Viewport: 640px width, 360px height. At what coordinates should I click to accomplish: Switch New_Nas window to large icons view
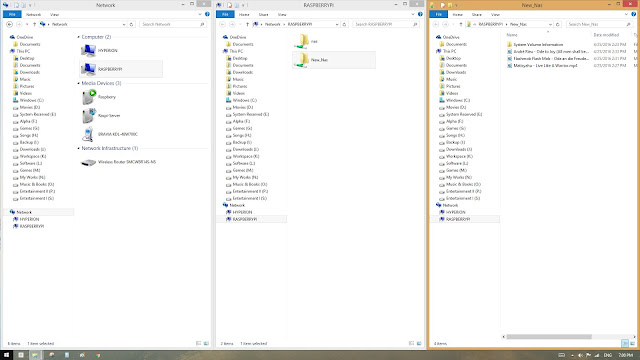click(632, 343)
